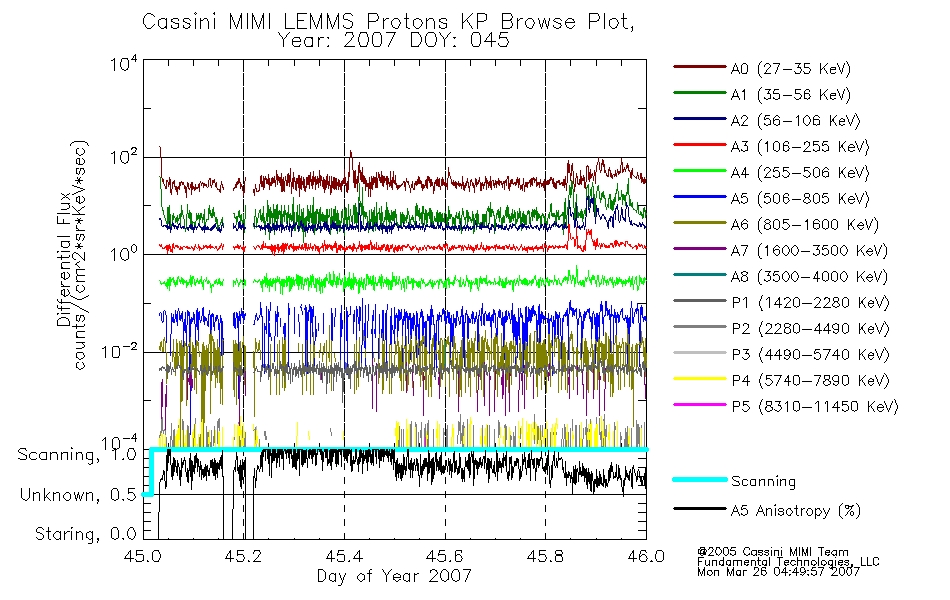Click the A3 (106-255 KeV) legend label
Viewport: 950px width, 600px height.
tap(800, 147)
